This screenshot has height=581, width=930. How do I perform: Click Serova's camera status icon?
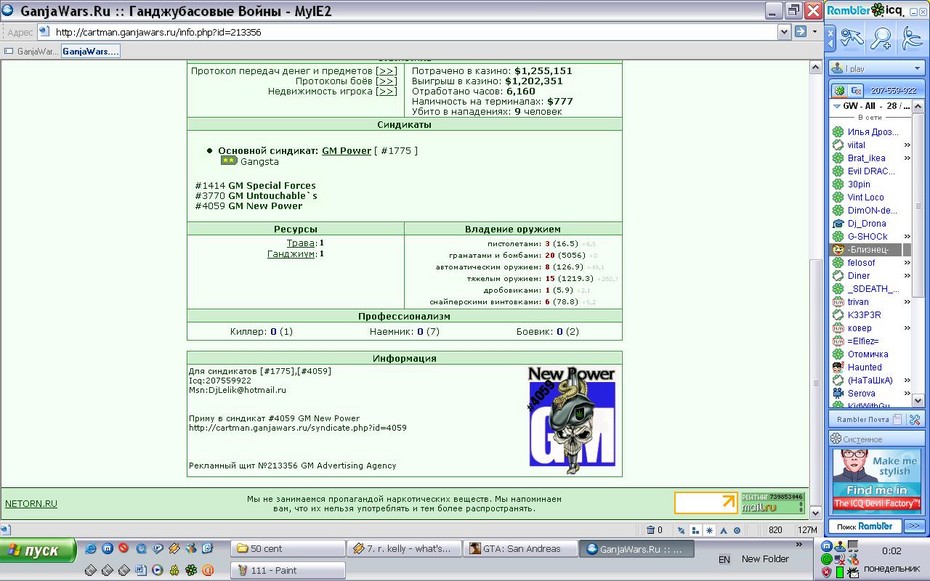pos(838,393)
